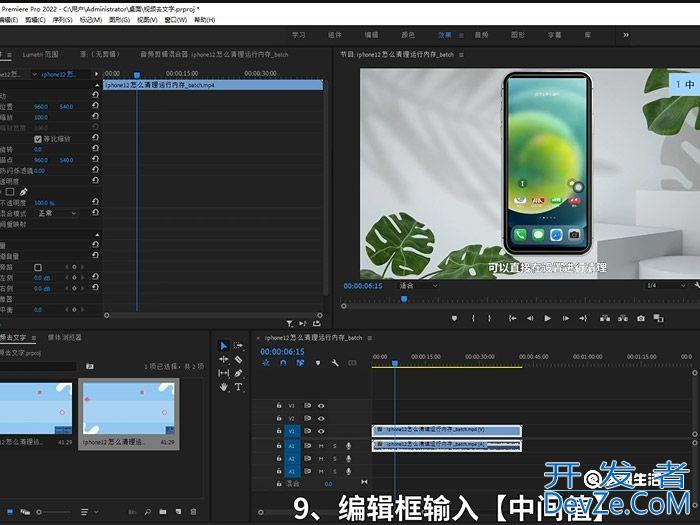The height and width of the screenshot is (525, 700).
Task: Show overflow workspaces chevron
Action: (626, 35)
